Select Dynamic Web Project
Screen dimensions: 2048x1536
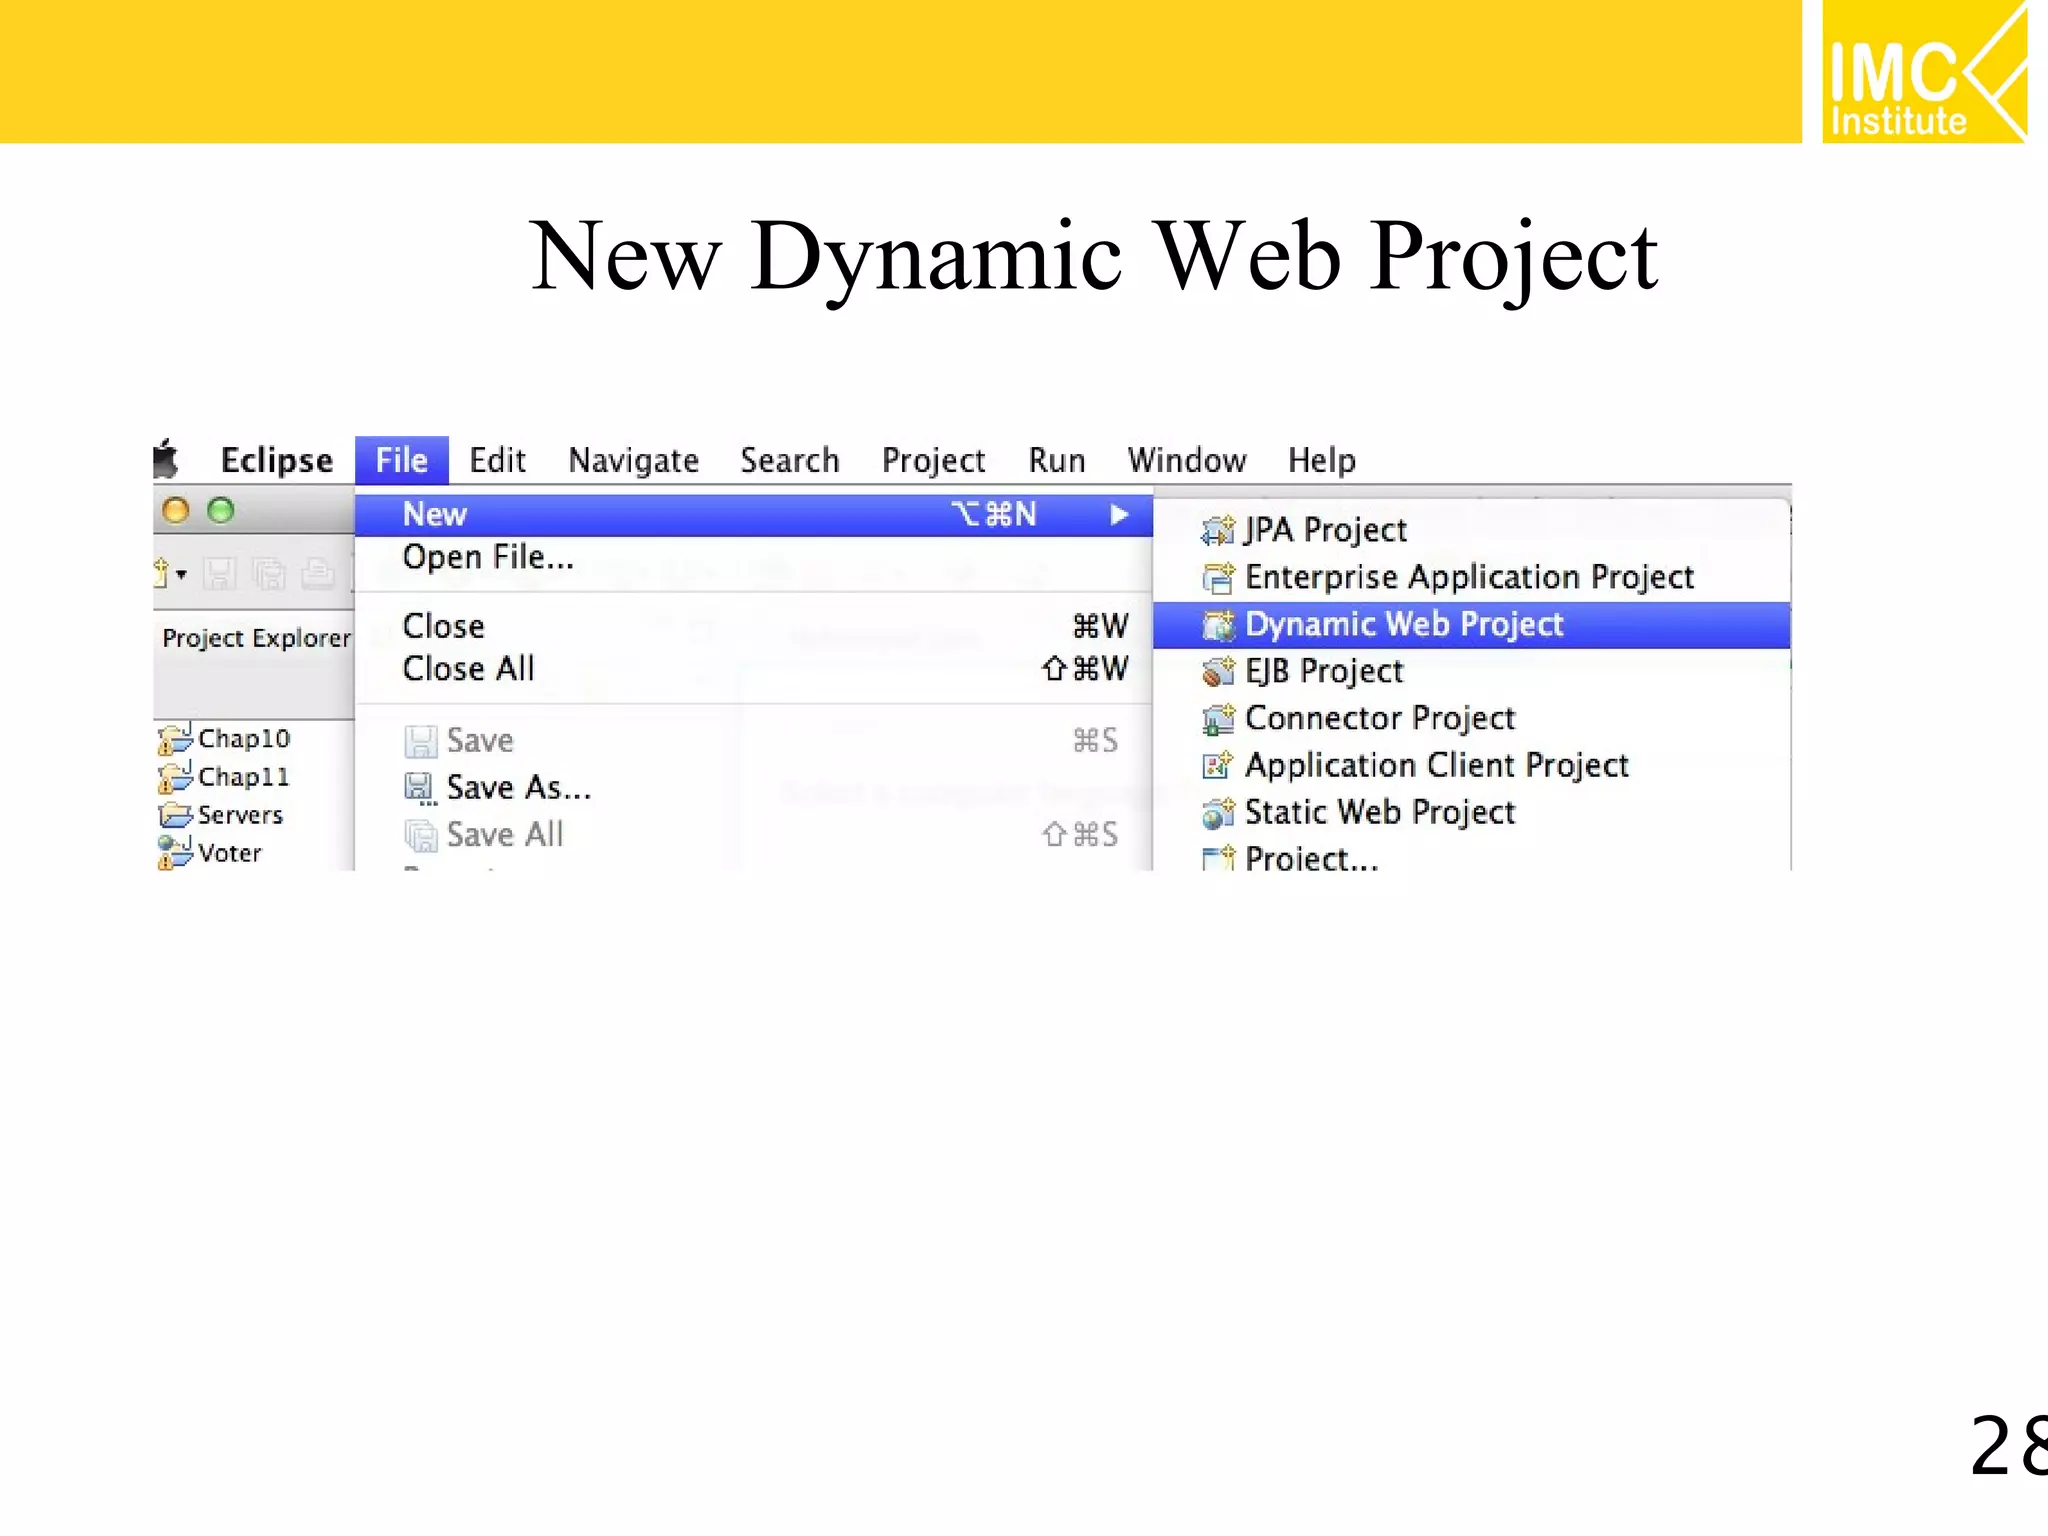1472,624
